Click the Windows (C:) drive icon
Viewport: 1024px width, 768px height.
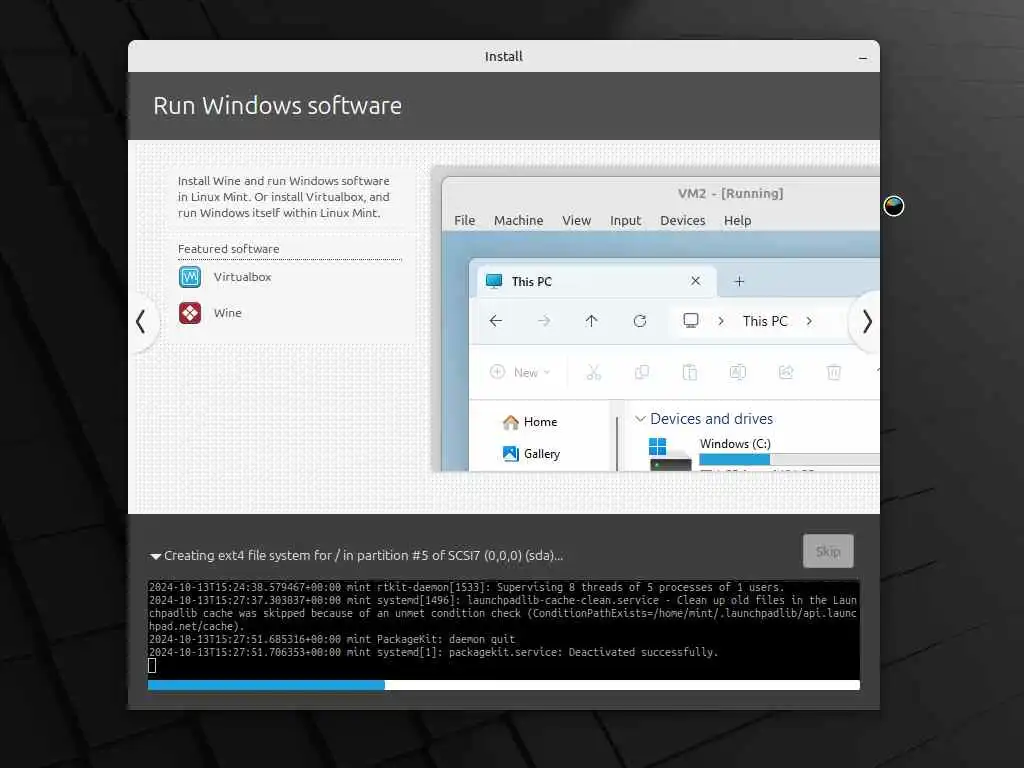pos(669,454)
